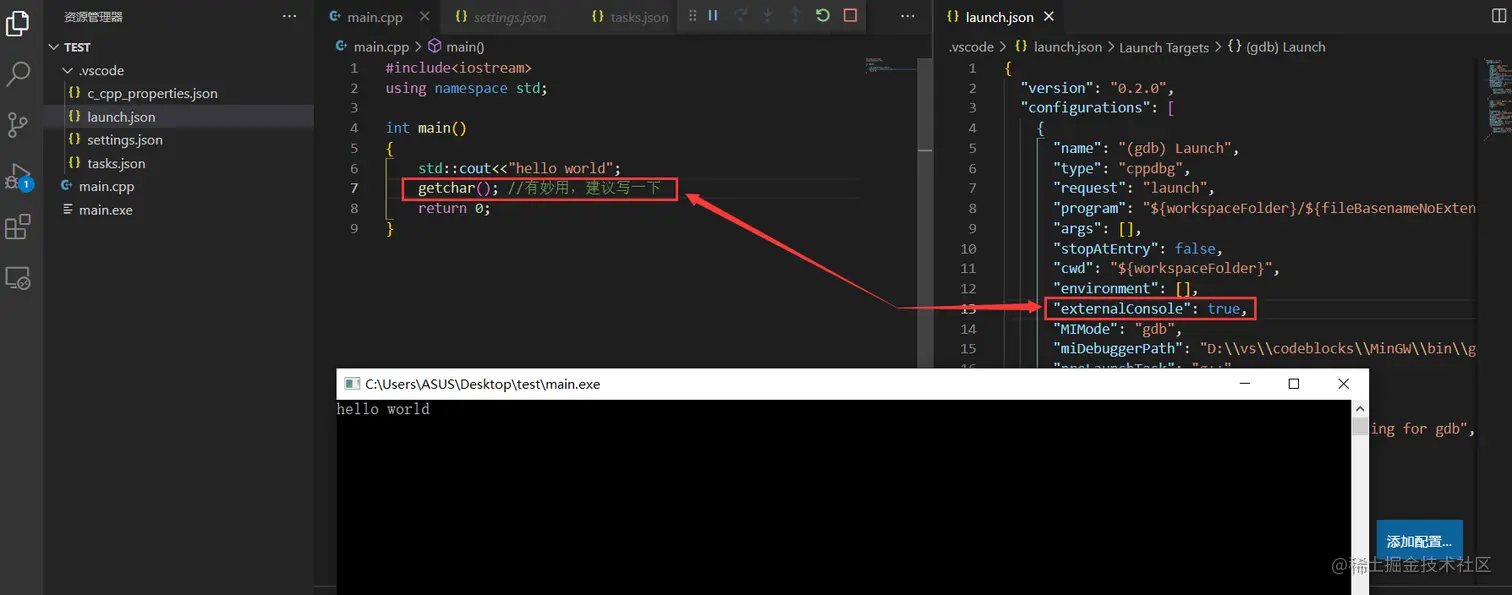Viewport: 1512px width, 595px height.
Task: Select the Run and Debug icon showing badge 1
Action: coord(16,175)
